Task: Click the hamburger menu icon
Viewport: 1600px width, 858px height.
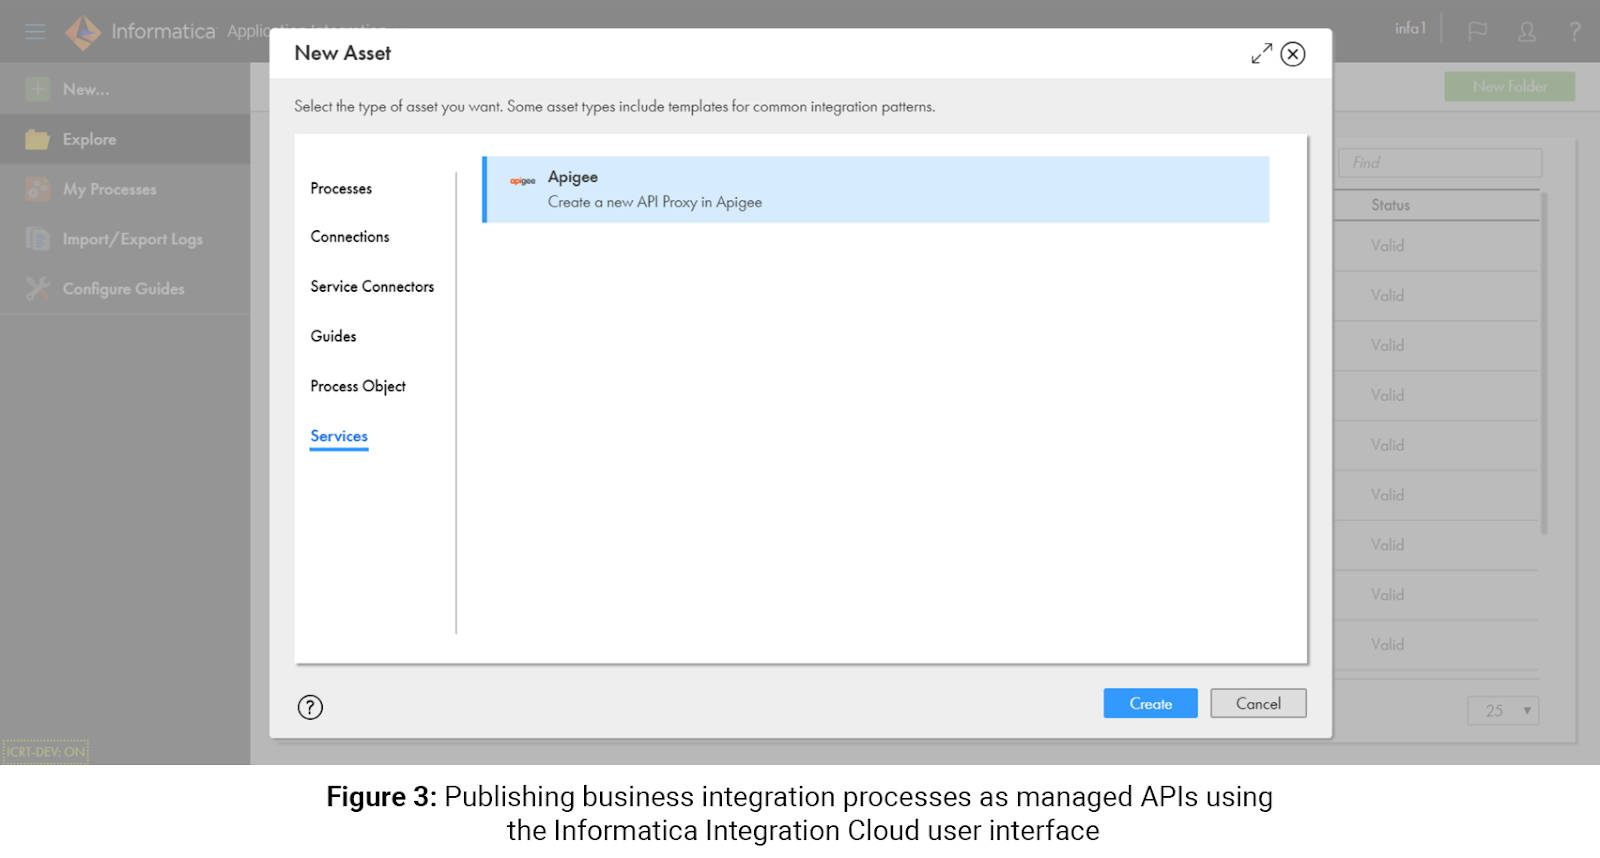Action: pos(35,31)
